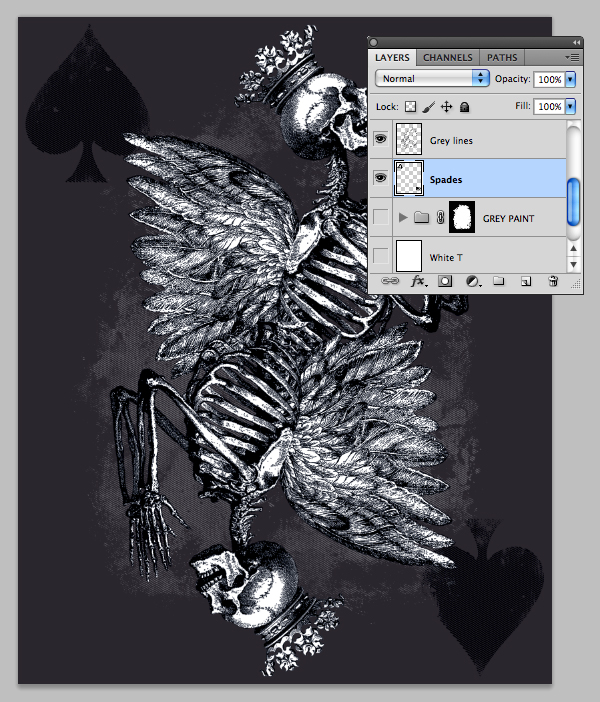Select the Layers tab
Screen dimensions: 600x702
point(392,58)
